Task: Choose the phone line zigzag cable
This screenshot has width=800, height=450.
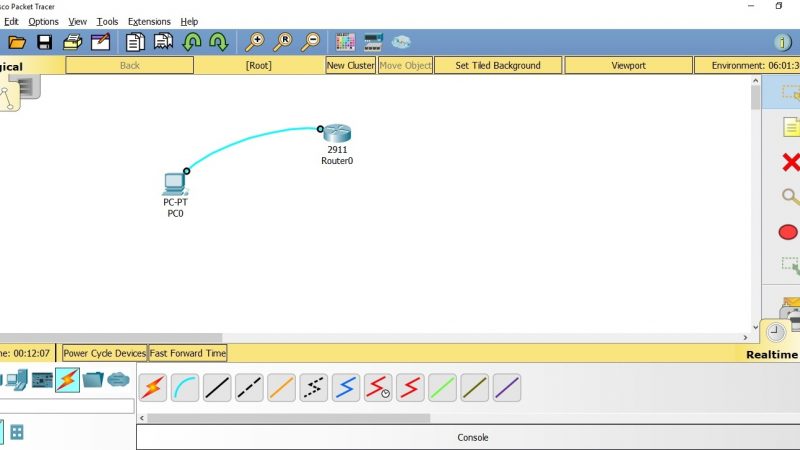Action: (313, 388)
